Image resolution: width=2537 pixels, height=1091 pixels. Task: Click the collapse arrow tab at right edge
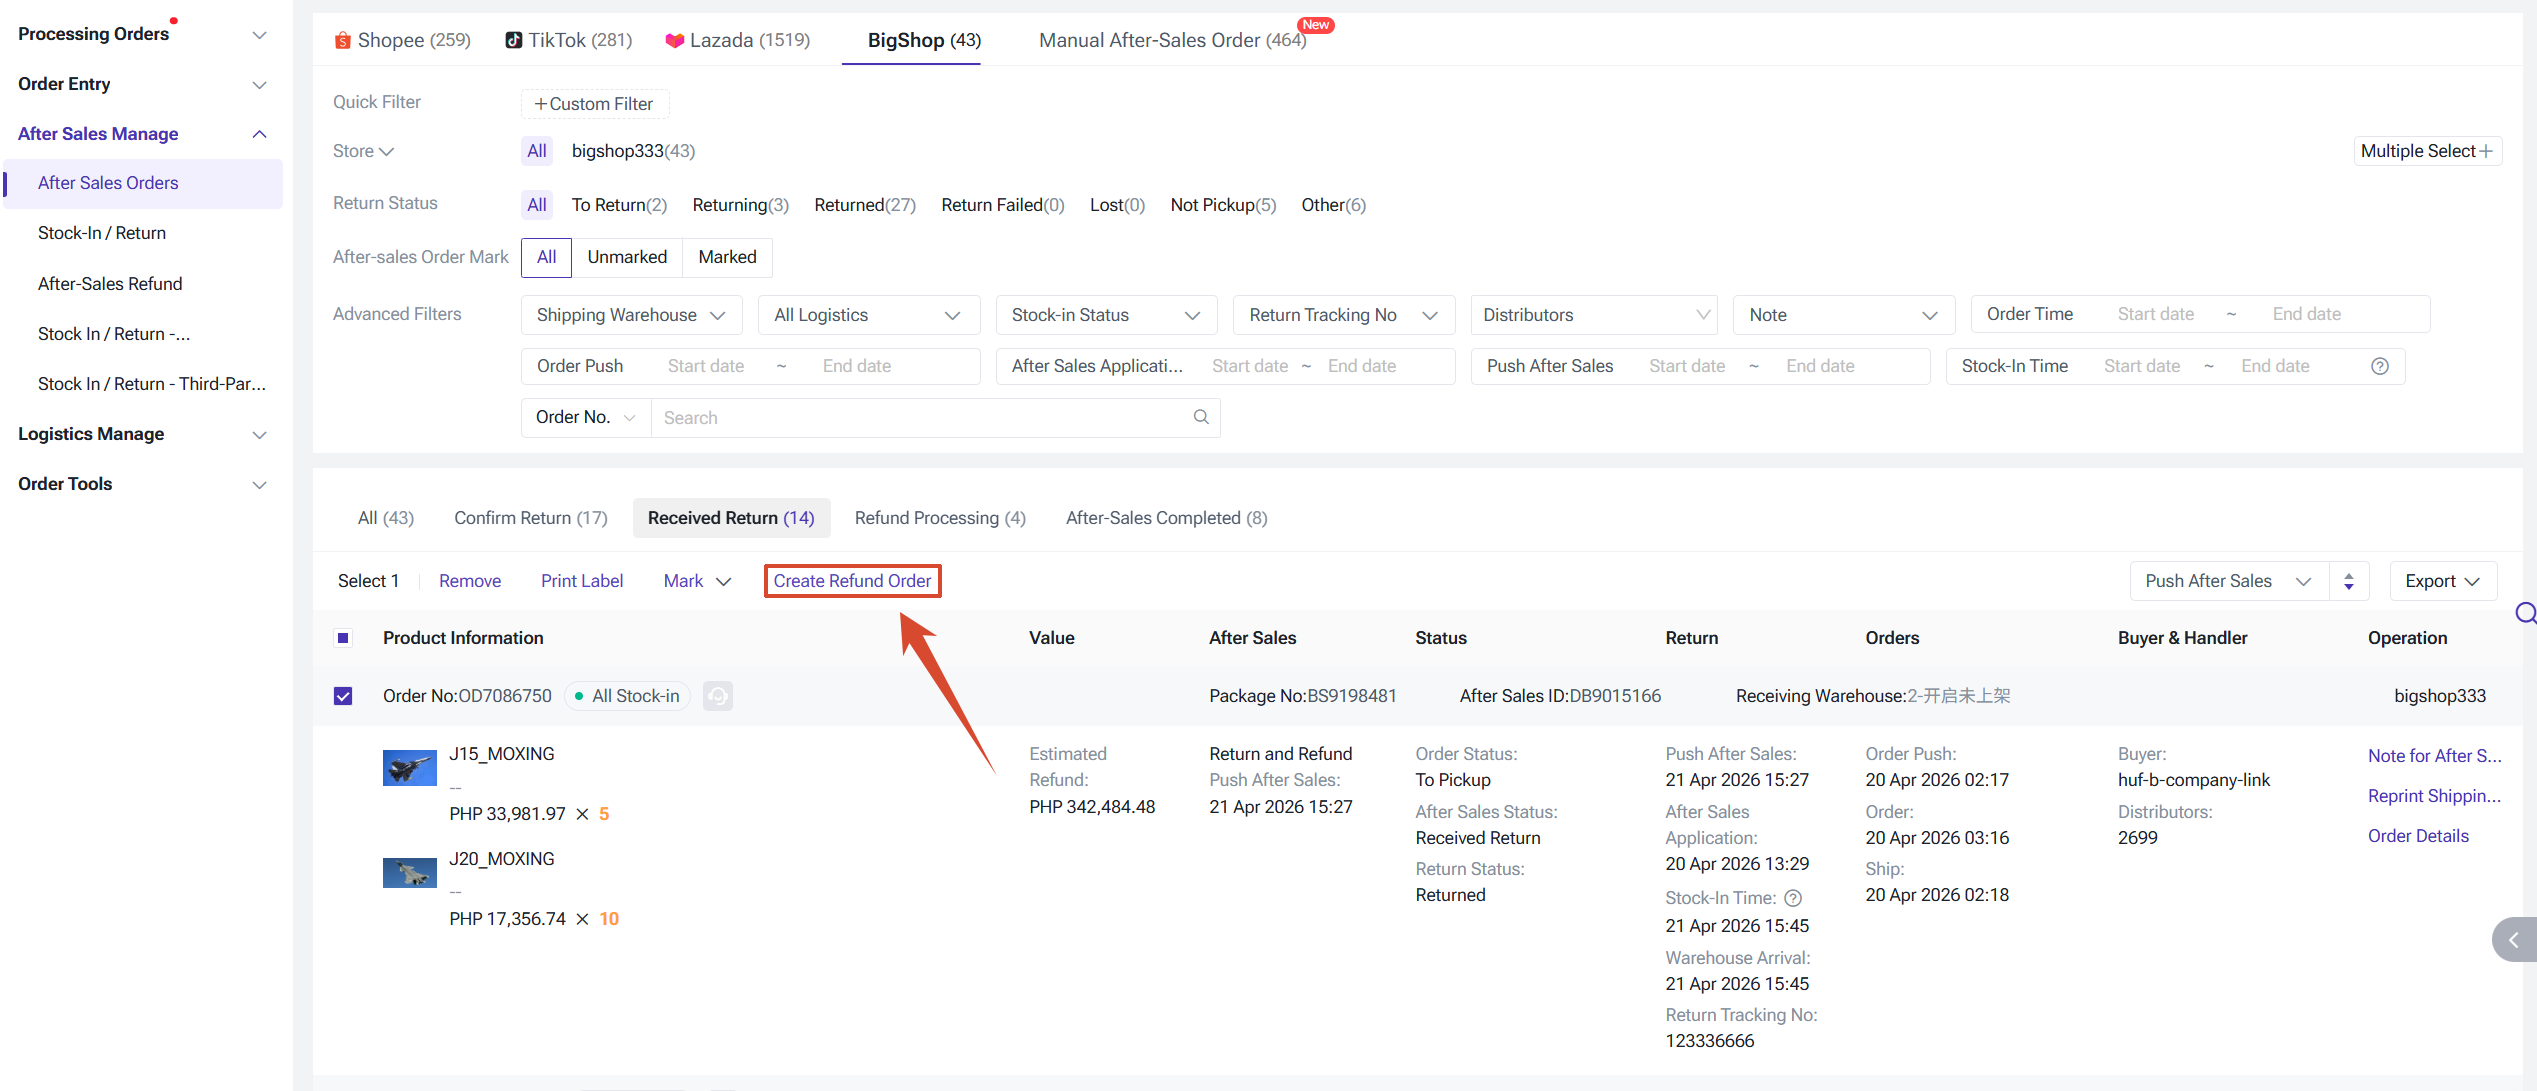point(2513,940)
